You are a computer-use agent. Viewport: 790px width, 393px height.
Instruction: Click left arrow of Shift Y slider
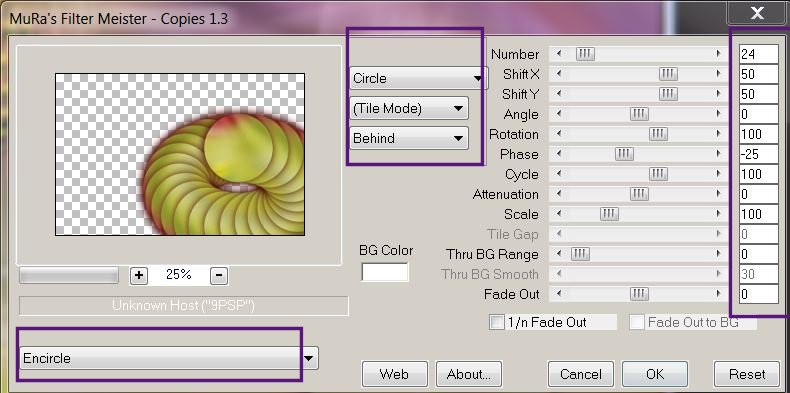point(559,94)
